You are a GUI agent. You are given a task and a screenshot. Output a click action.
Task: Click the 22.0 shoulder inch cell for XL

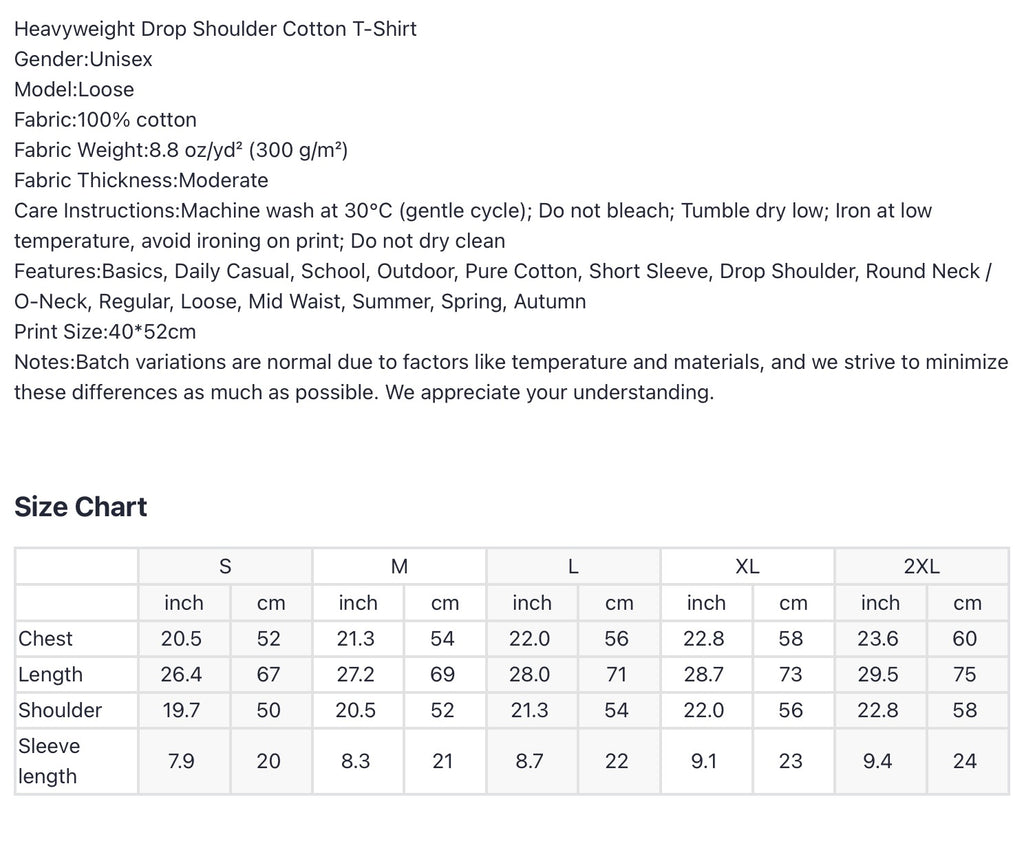pyautogui.click(x=707, y=710)
